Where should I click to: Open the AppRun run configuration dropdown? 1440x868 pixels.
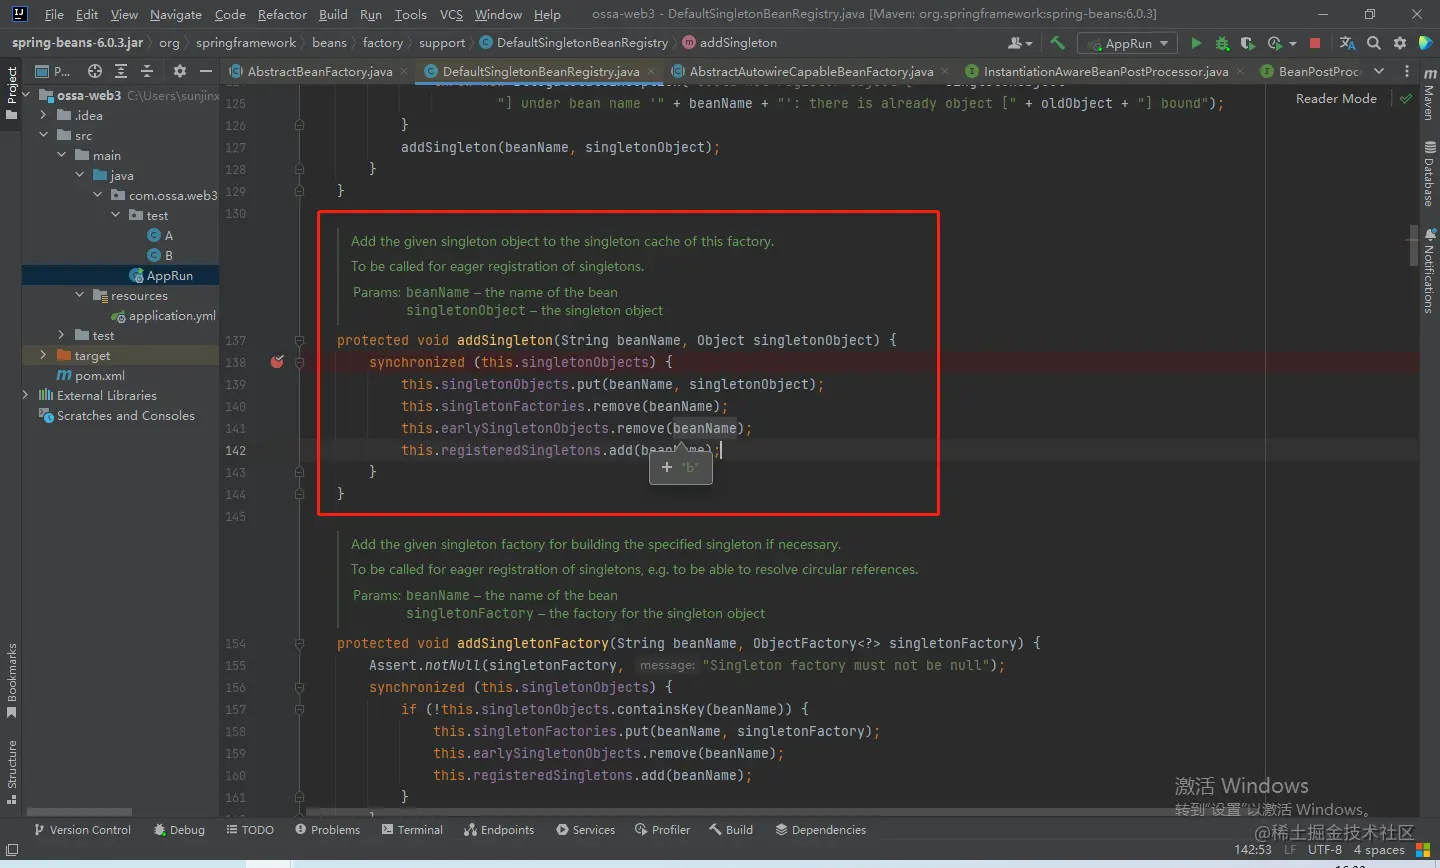tap(1127, 43)
